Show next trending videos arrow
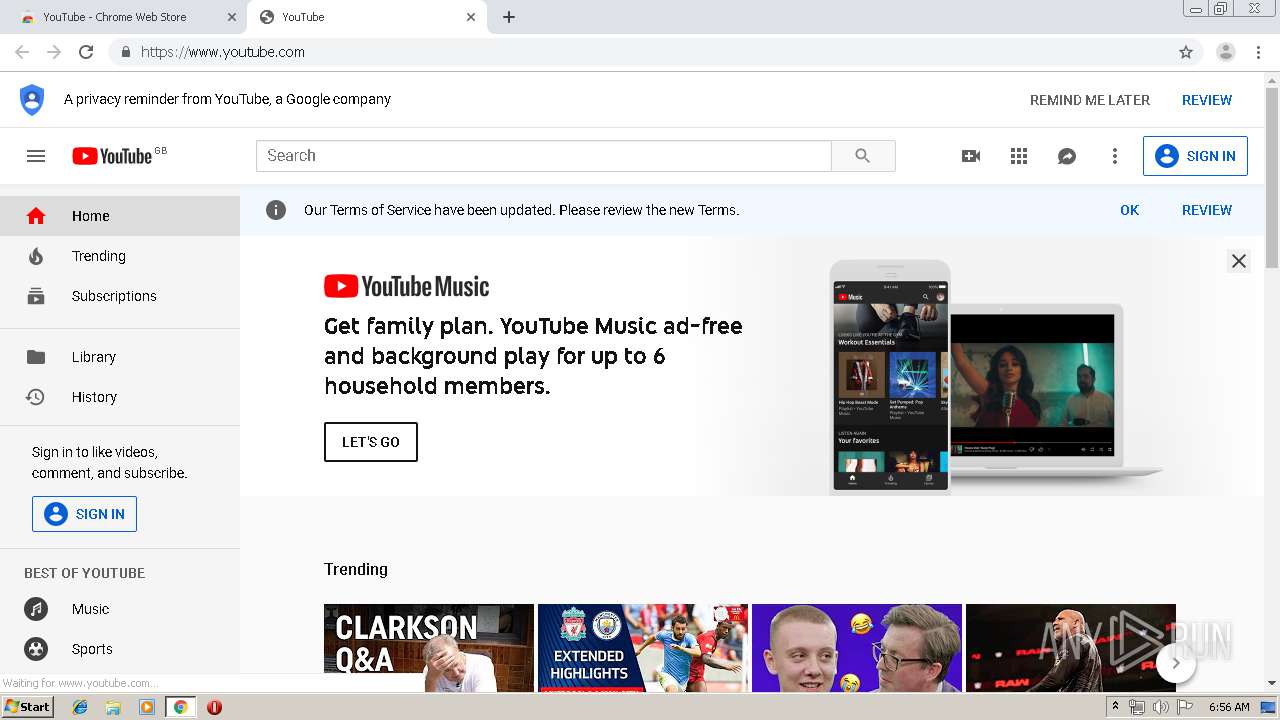1280x720 pixels. (x=1176, y=663)
